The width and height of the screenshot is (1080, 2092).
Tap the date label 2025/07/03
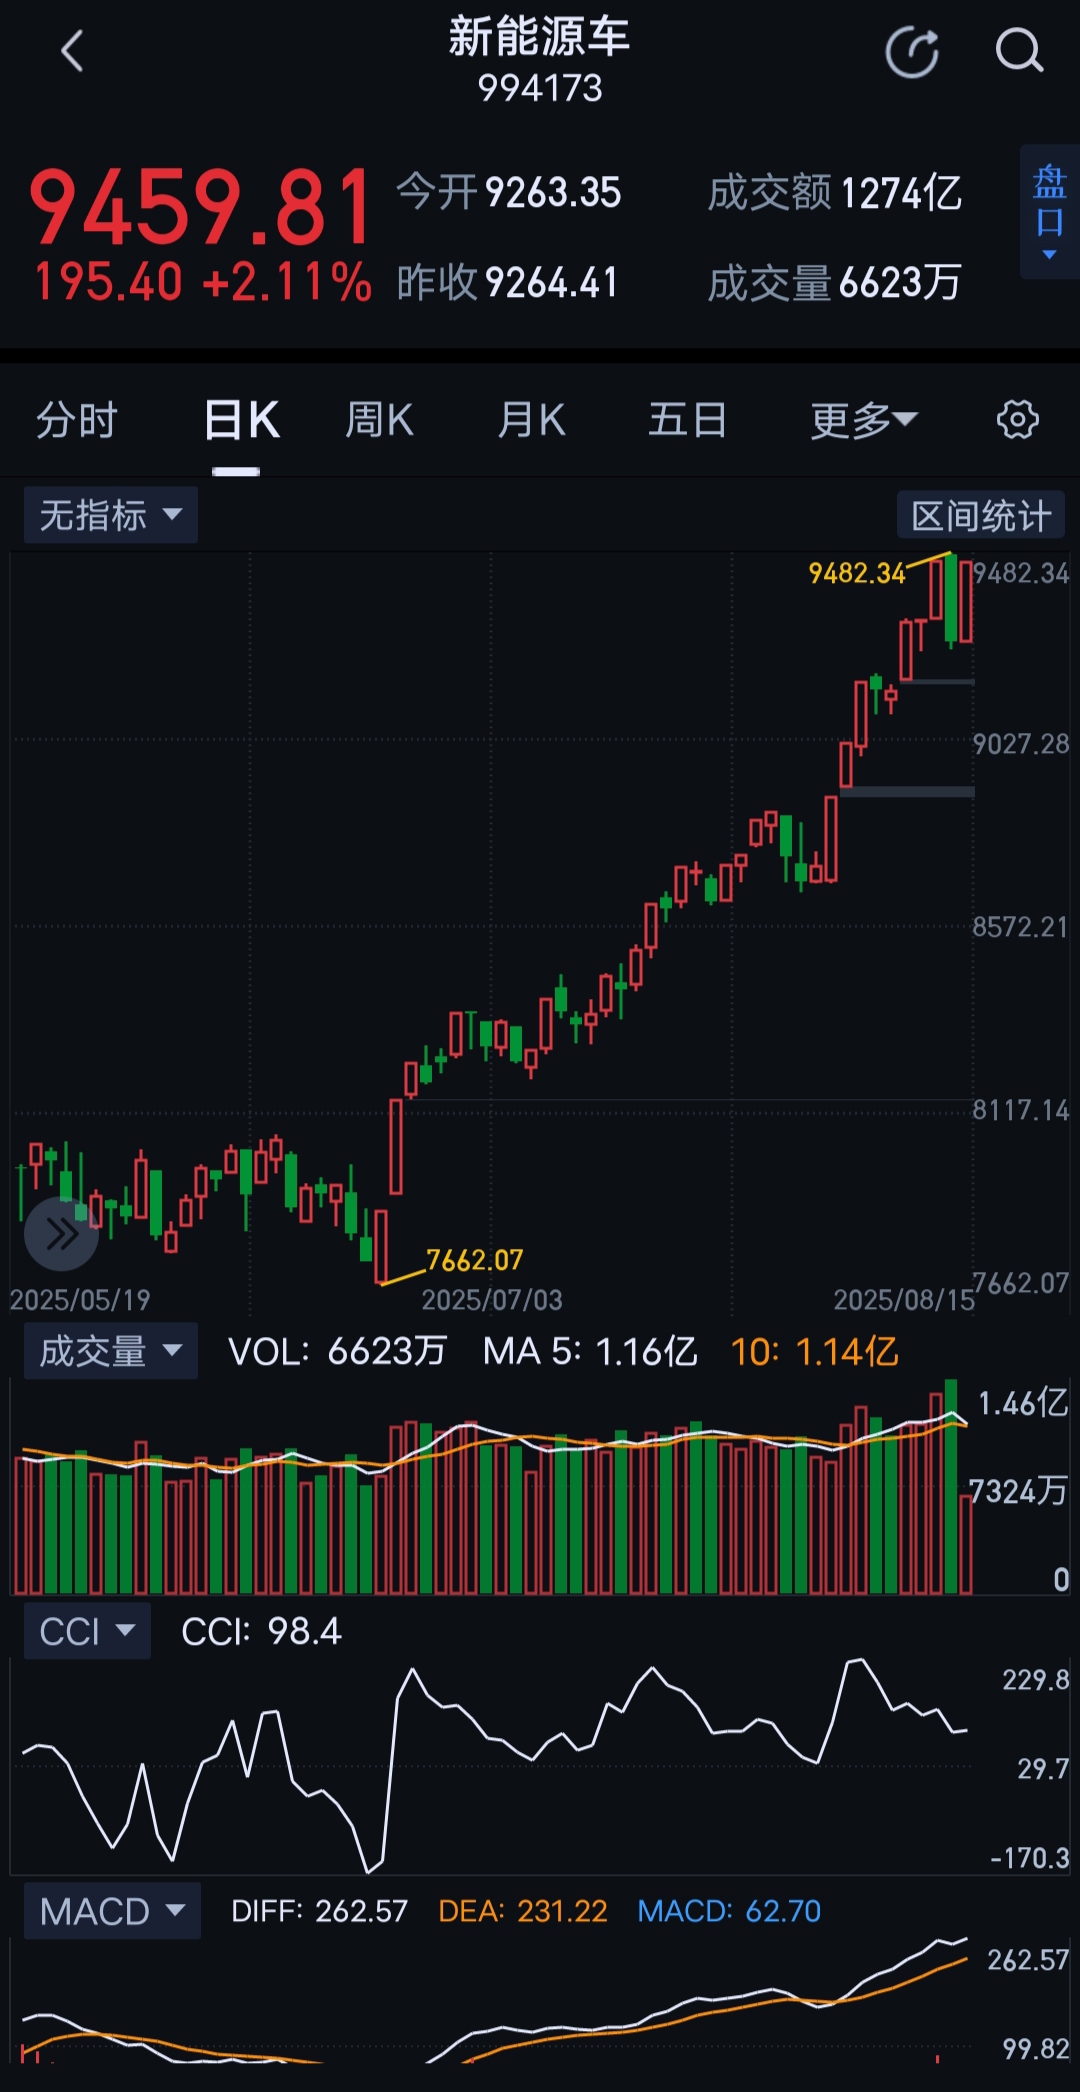click(492, 1300)
